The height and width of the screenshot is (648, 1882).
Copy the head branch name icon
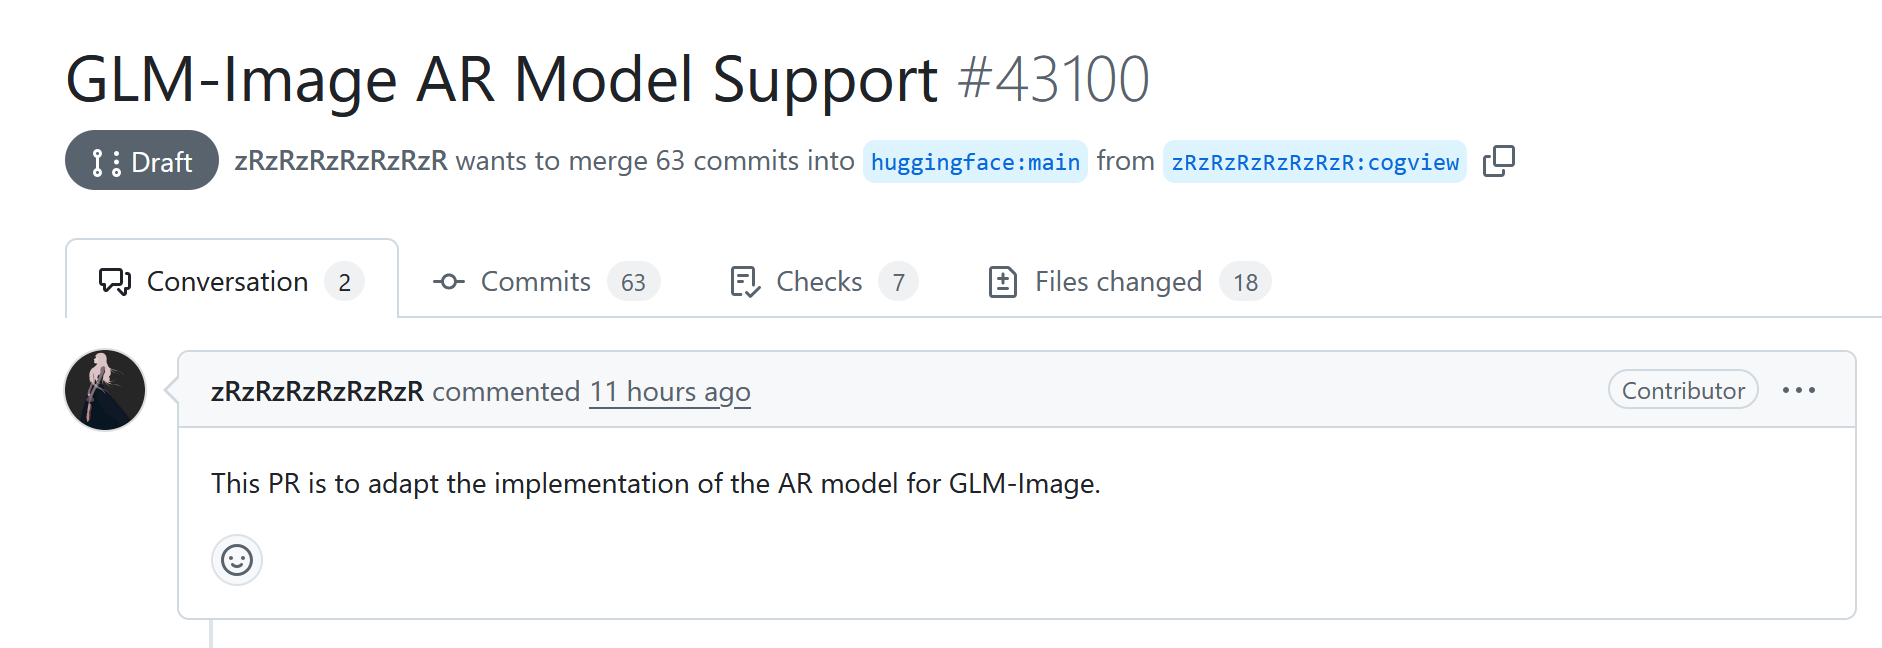(x=1498, y=161)
